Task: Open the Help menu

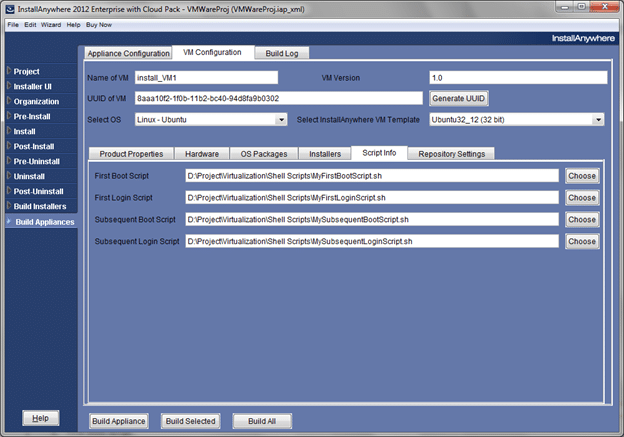Action: [x=73, y=25]
